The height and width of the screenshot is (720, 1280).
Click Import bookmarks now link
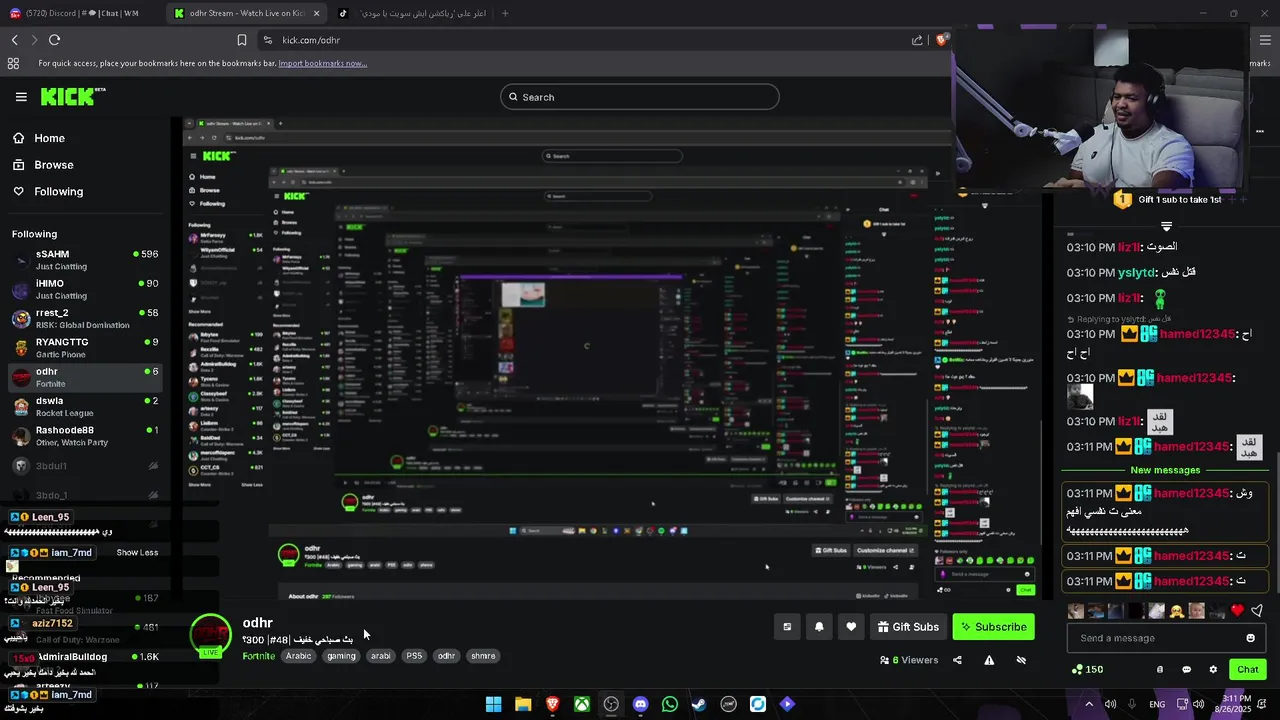[322, 63]
